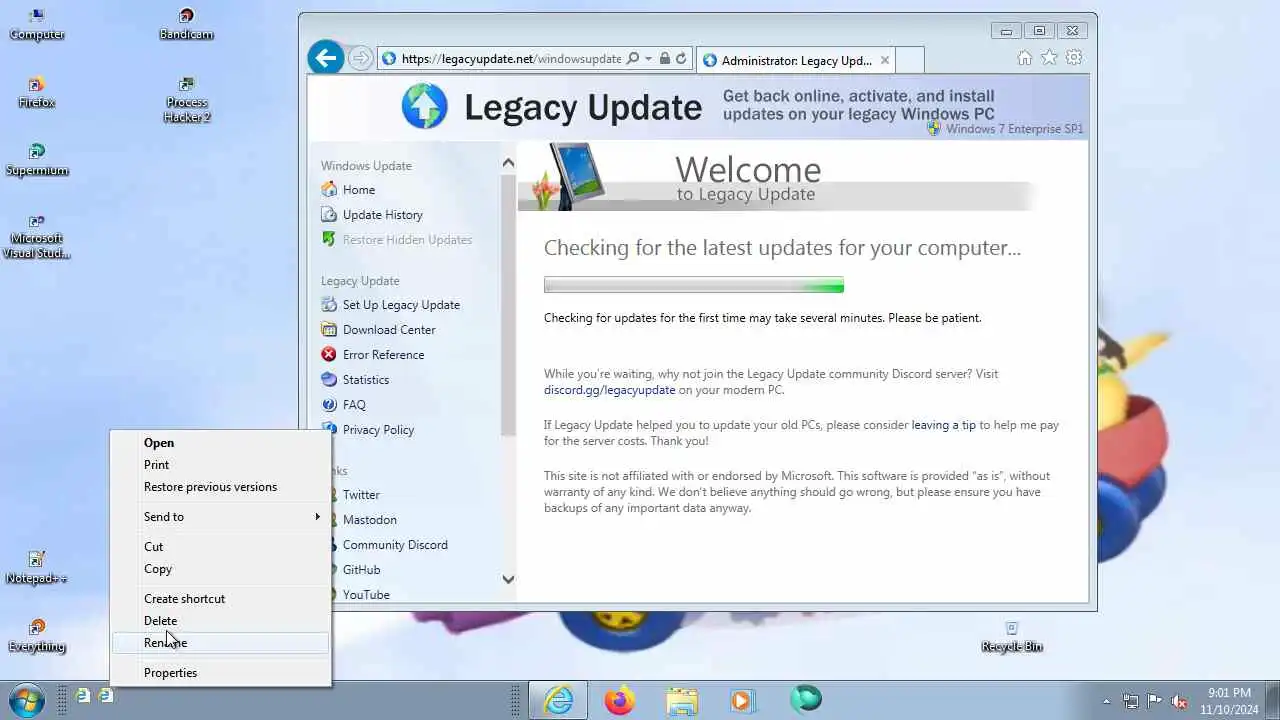Select the Recycle Bin desktop icon
This screenshot has width=1280, height=720.
click(1012, 636)
